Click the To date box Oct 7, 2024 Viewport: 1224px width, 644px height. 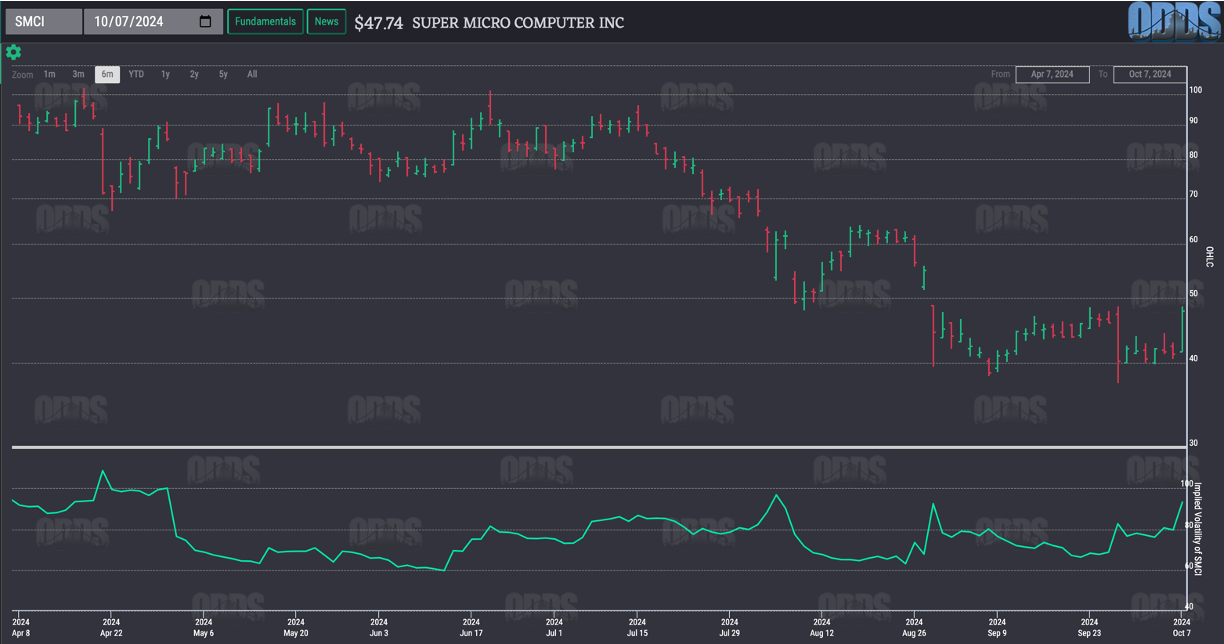1149,75
